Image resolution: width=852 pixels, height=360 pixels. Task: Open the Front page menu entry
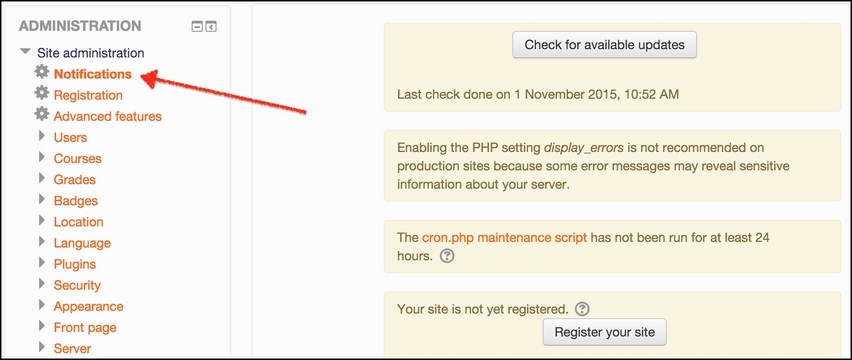[x=85, y=327]
